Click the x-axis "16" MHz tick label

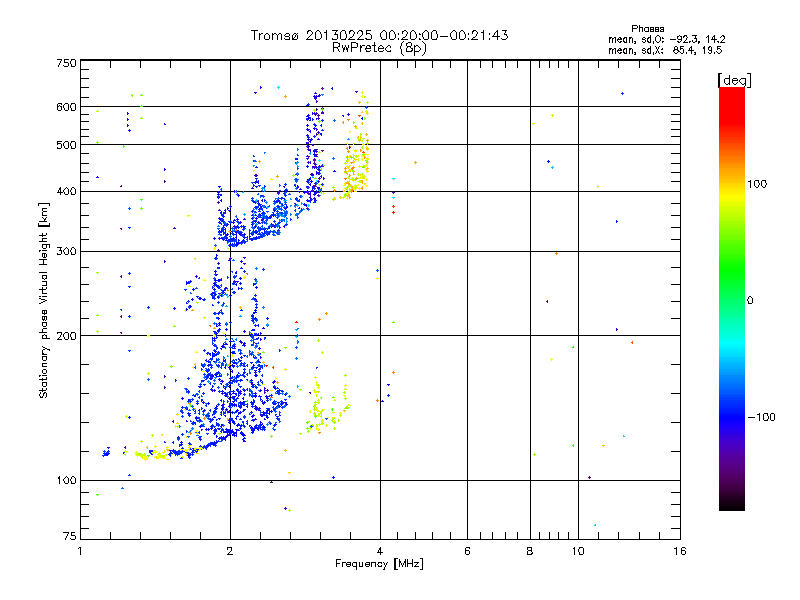680,551
